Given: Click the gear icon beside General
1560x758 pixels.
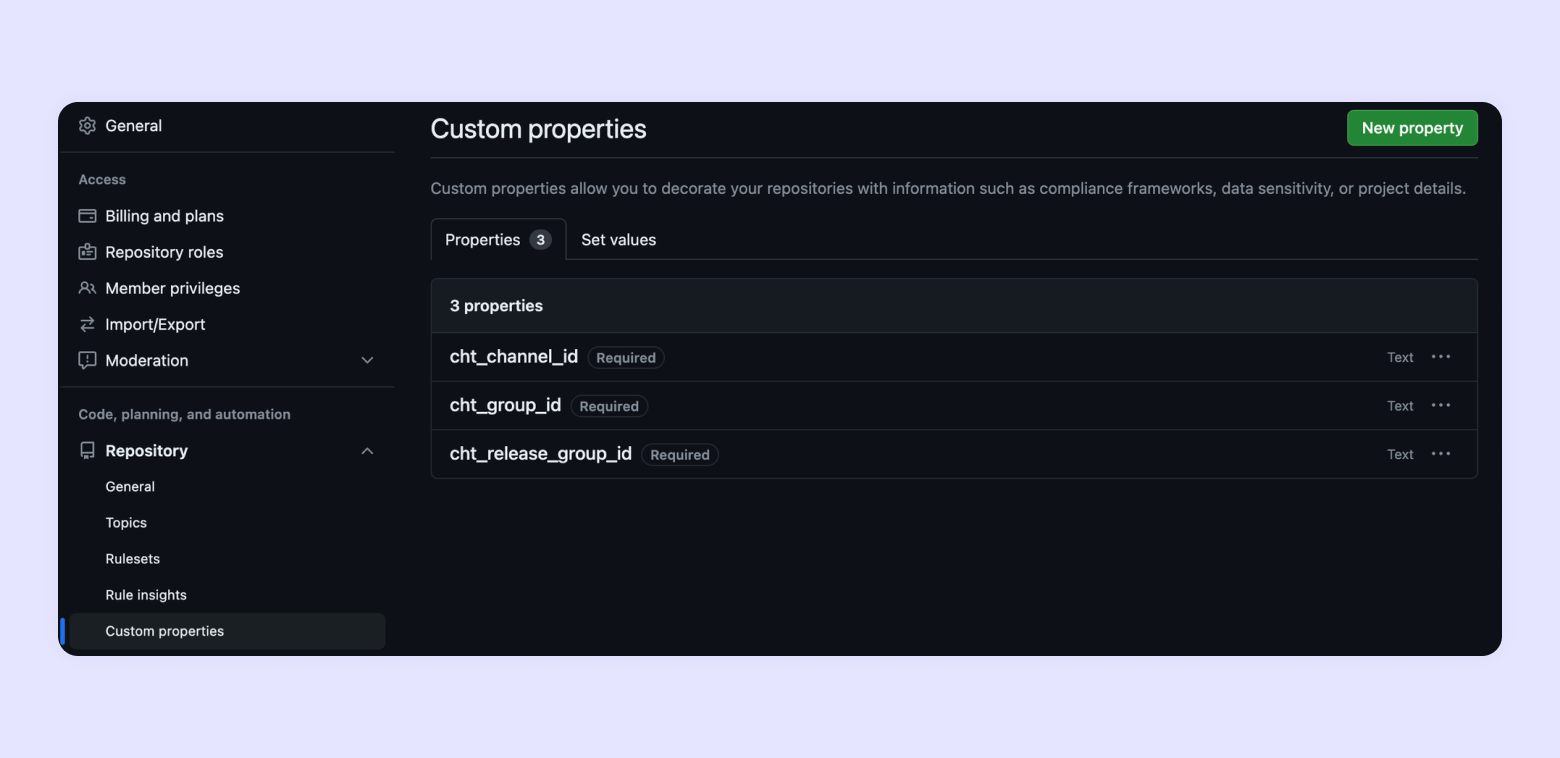Looking at the screenshot, I should (x=87, y=126).
